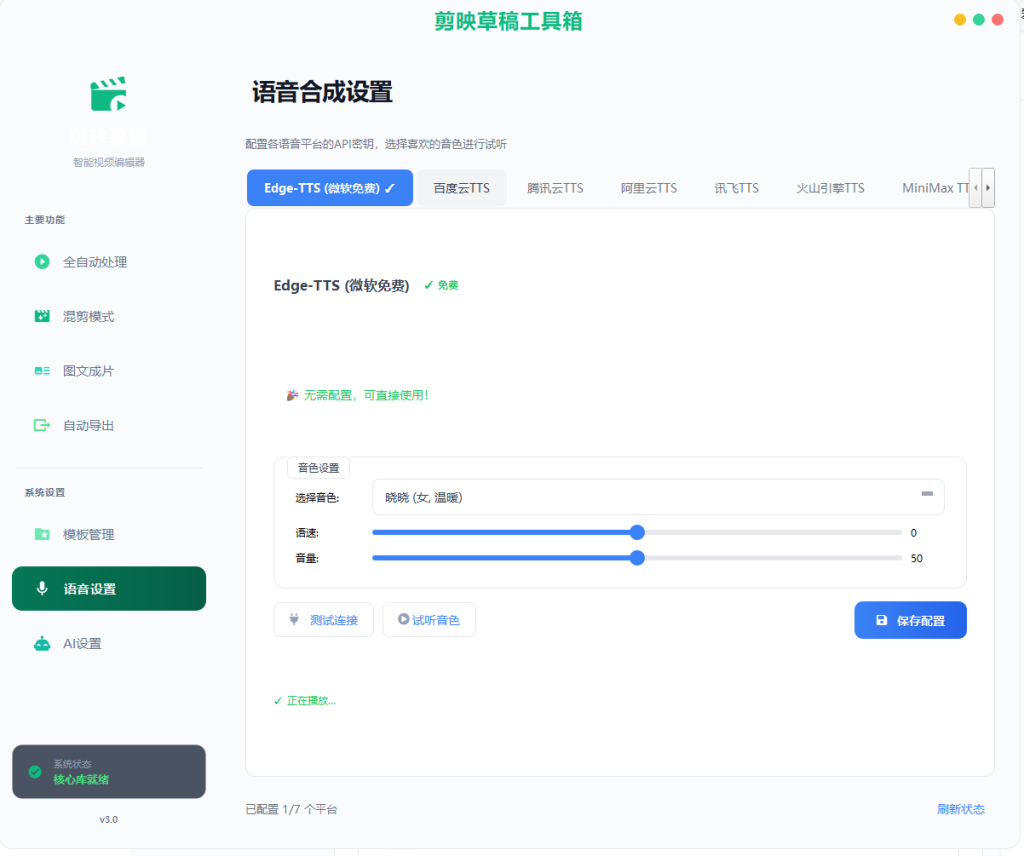Viewport: 1024px width, 856px height.
Task: Show more tabs with right arrow
Action: coord(988,188)
